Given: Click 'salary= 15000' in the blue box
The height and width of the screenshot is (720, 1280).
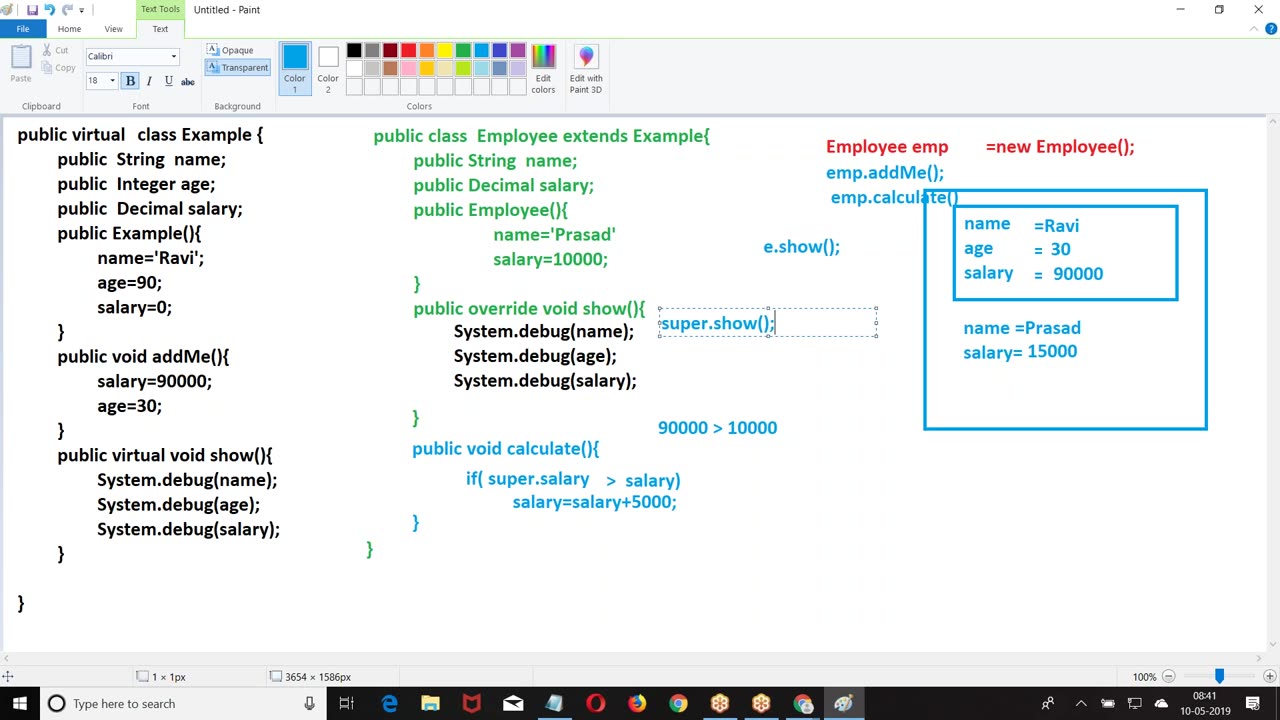Looking at the screenshot, I should tap(1020, 352).
